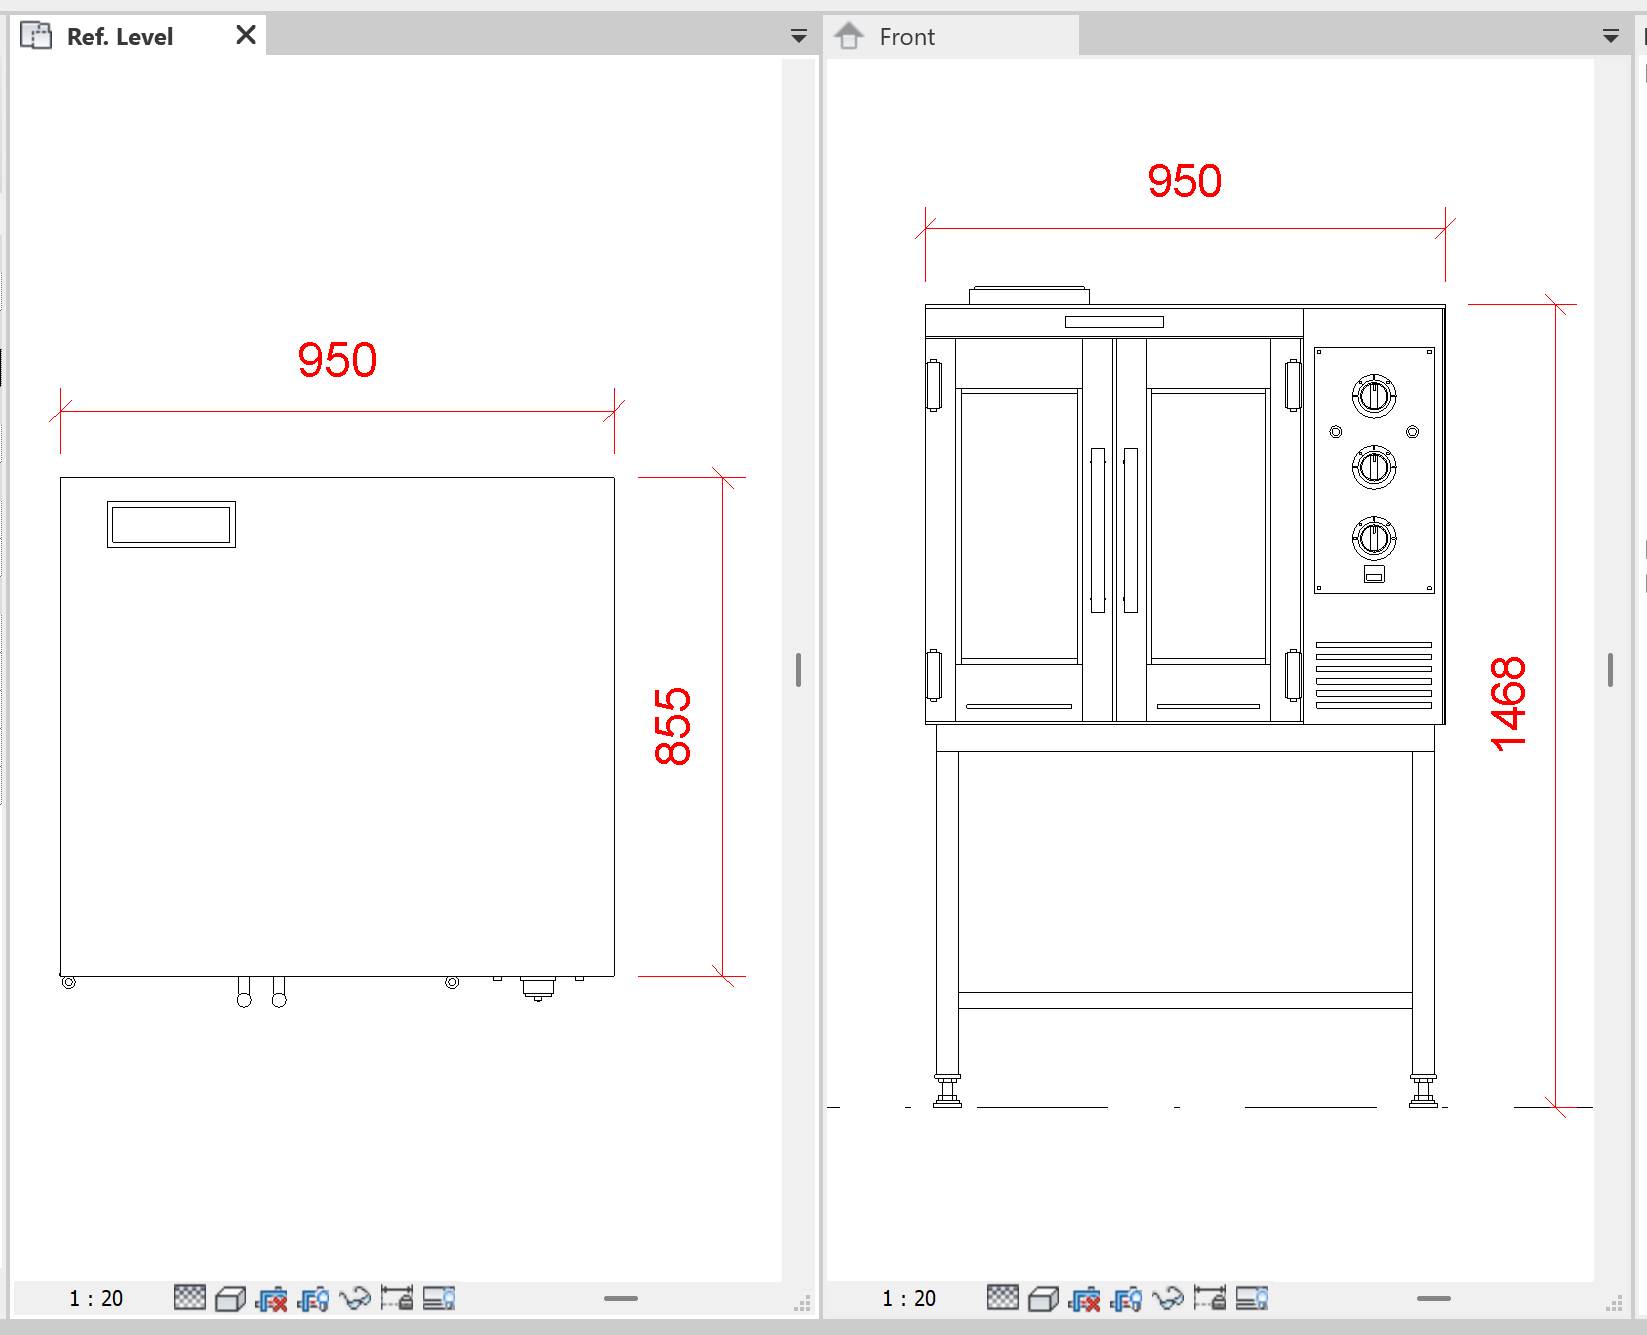Open Visual Style in Ref. Level view
1647x1335 pixels.
231,1298
